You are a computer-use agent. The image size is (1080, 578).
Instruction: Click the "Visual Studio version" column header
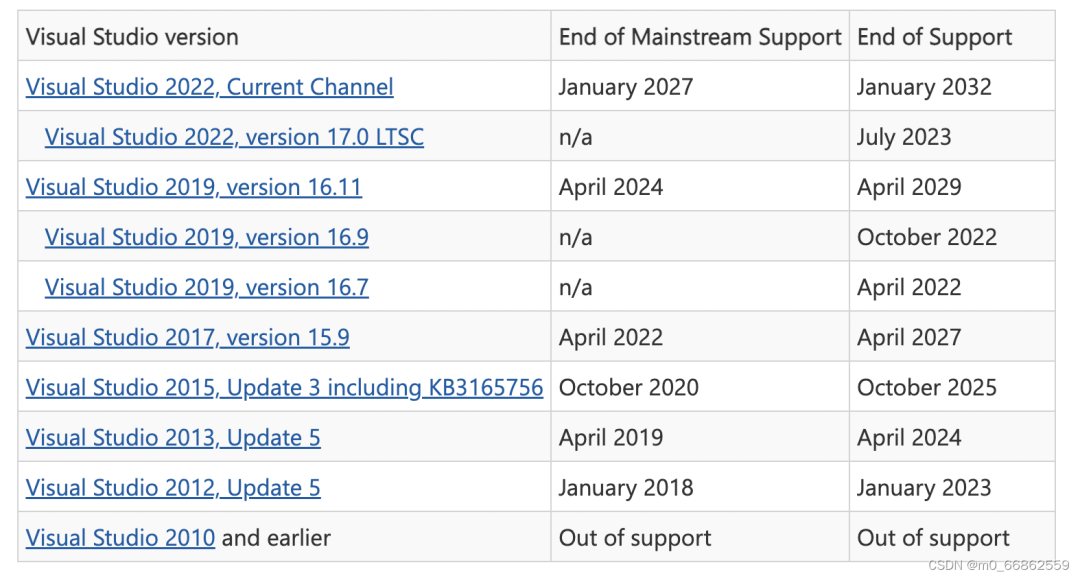[132, 37]
